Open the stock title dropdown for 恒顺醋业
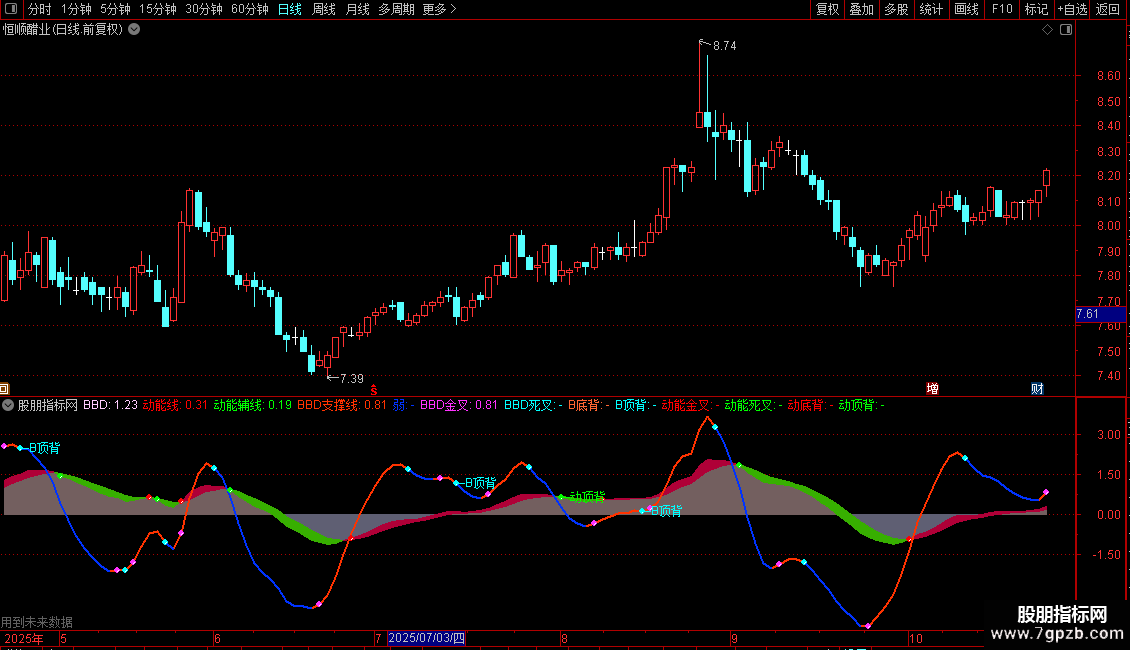The image size is (1130, 650). pyautogui.click(x=134, y=30)
